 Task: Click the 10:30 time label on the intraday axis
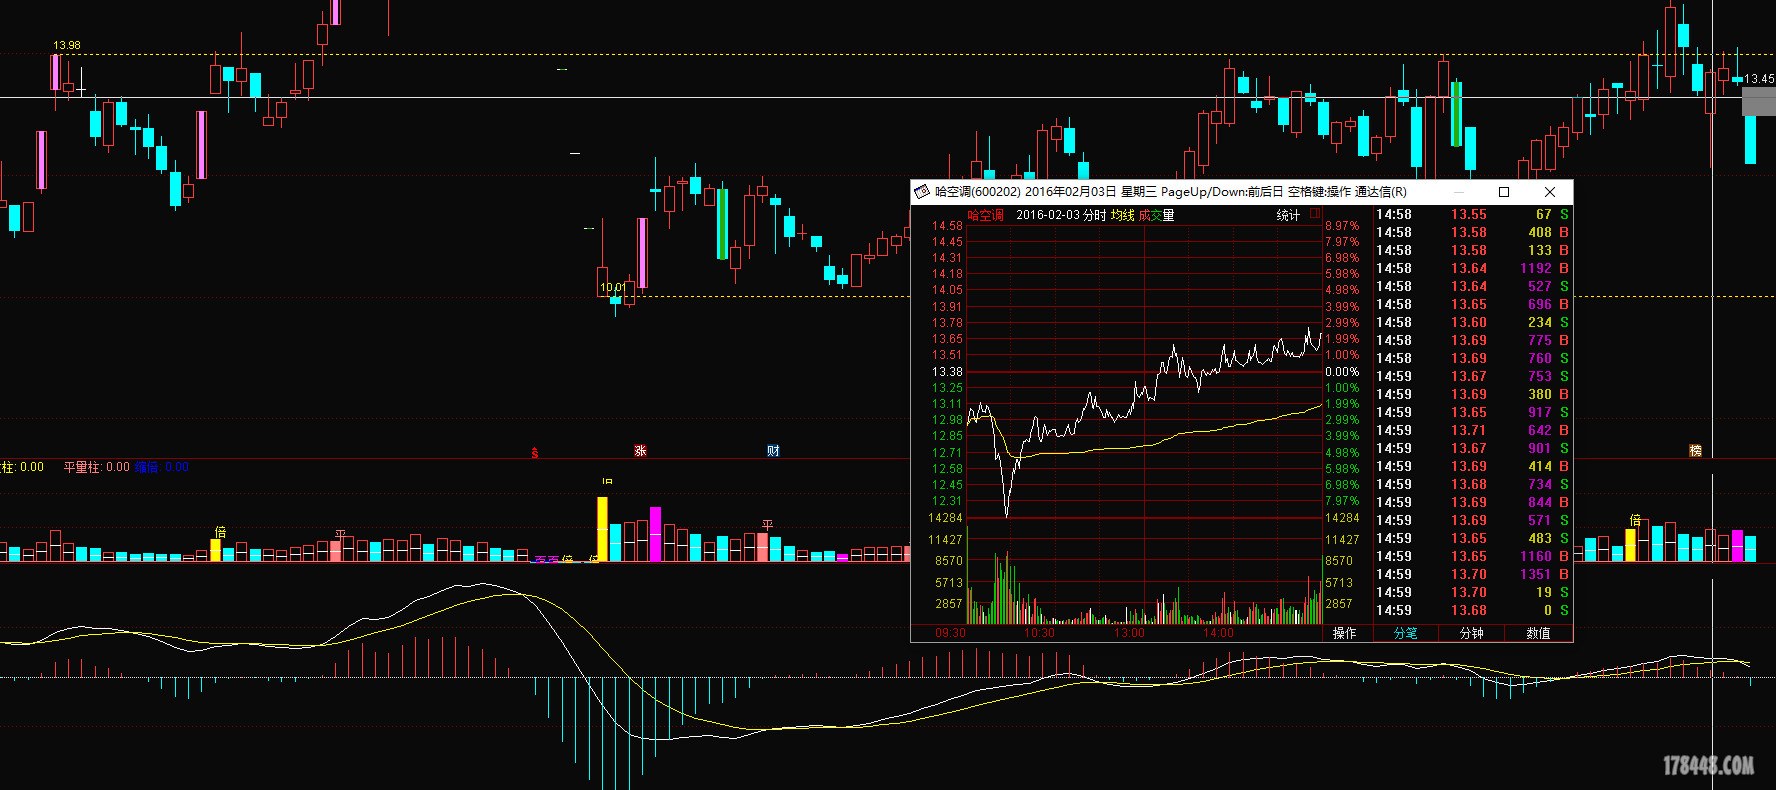click(x=1039, y=633)
